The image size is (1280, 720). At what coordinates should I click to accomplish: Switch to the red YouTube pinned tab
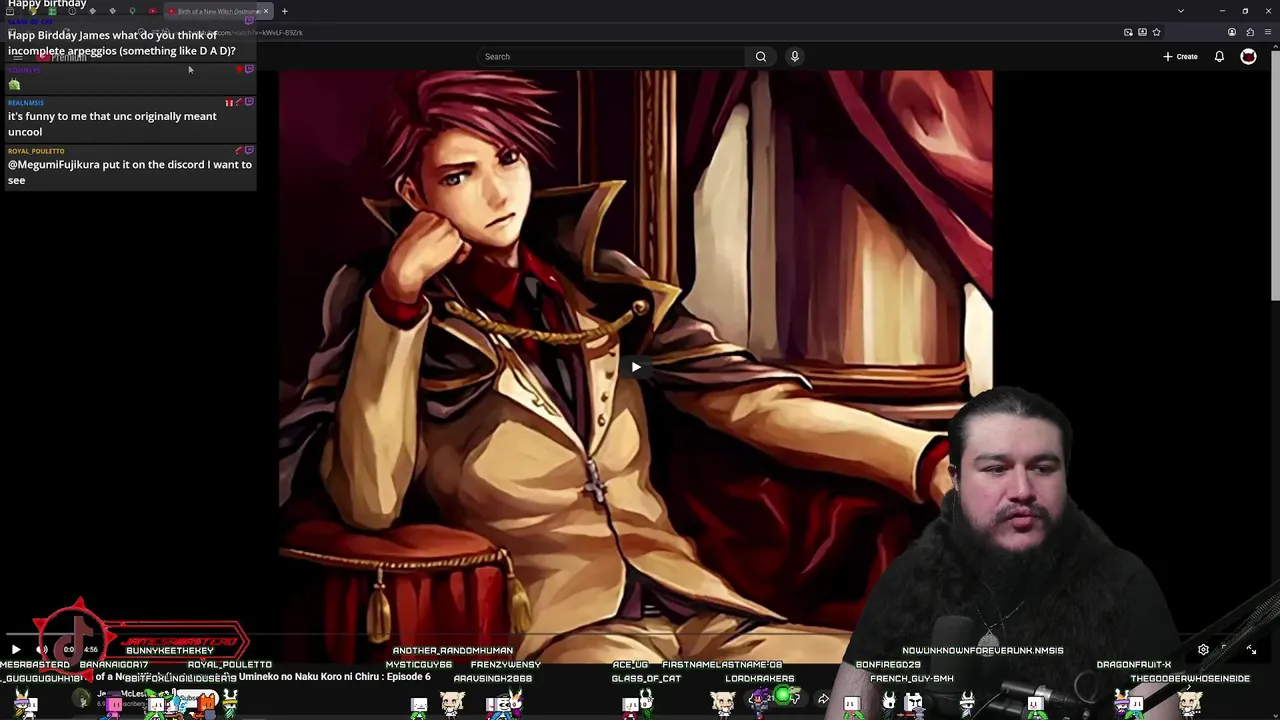152,11
